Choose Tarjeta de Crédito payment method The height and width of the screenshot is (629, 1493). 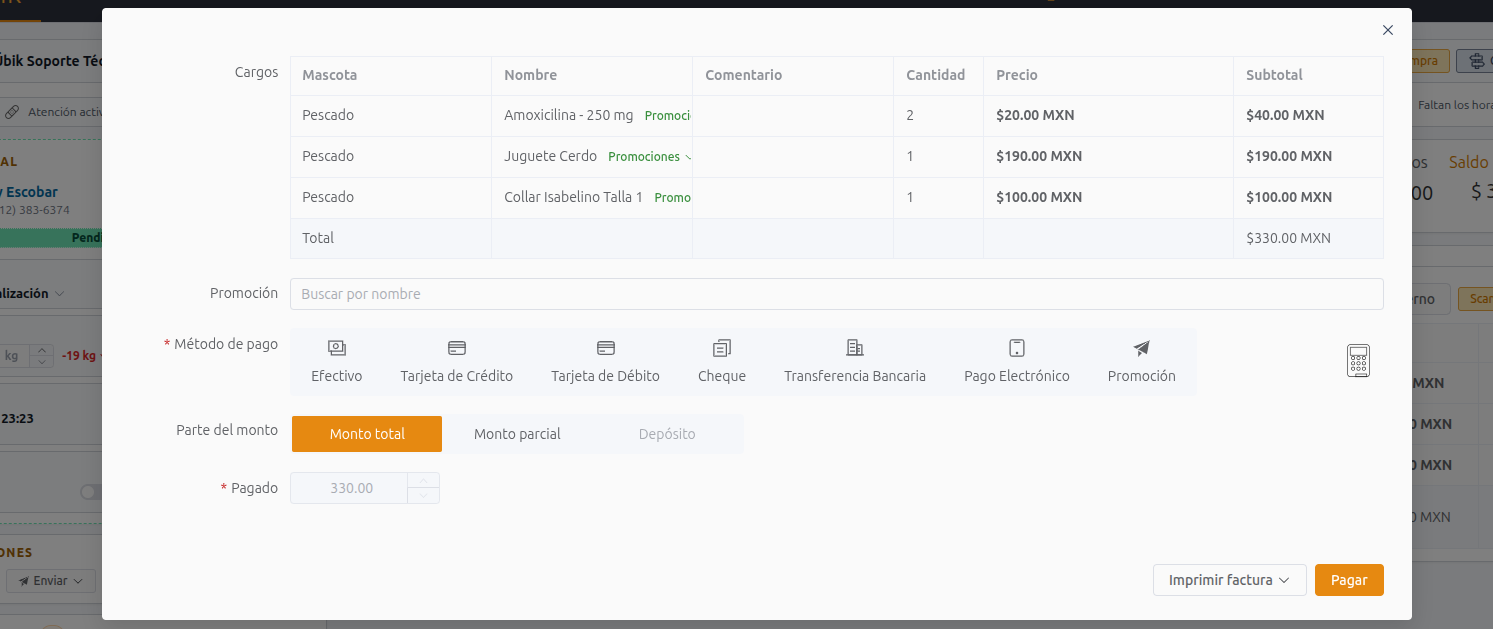point(456,362)
